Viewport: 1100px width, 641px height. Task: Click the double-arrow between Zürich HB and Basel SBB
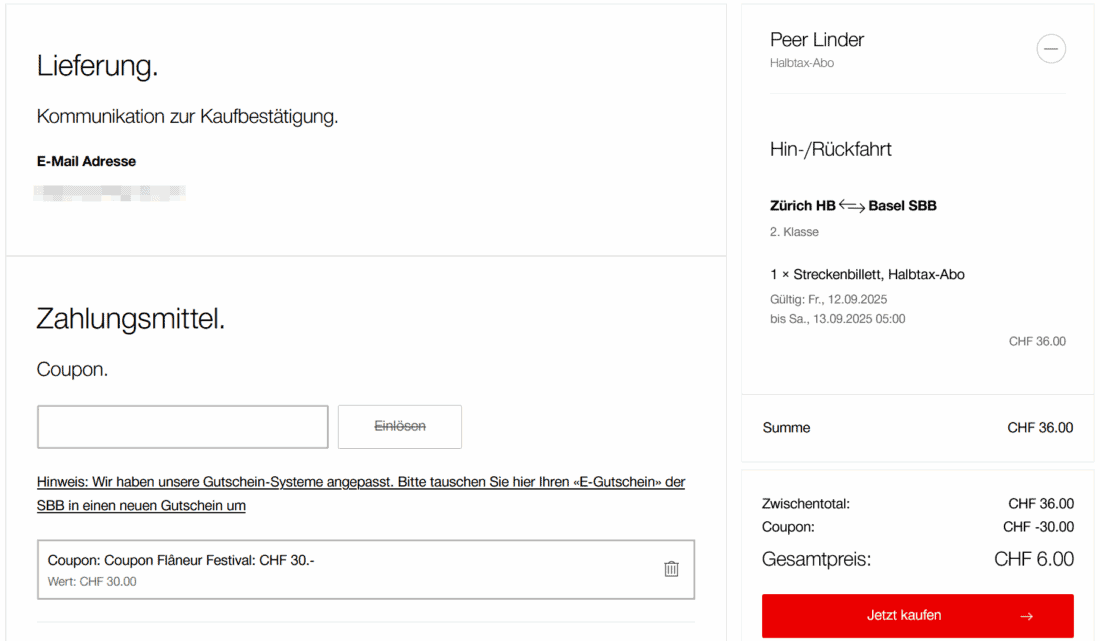852,206
